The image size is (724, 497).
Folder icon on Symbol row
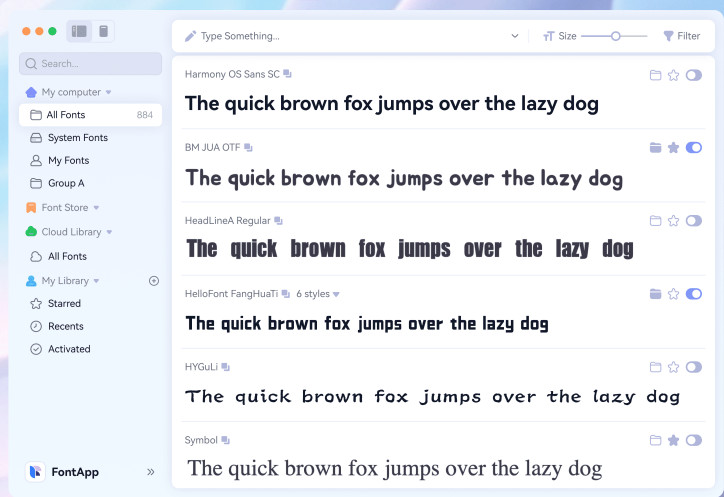tap(655, 440)
